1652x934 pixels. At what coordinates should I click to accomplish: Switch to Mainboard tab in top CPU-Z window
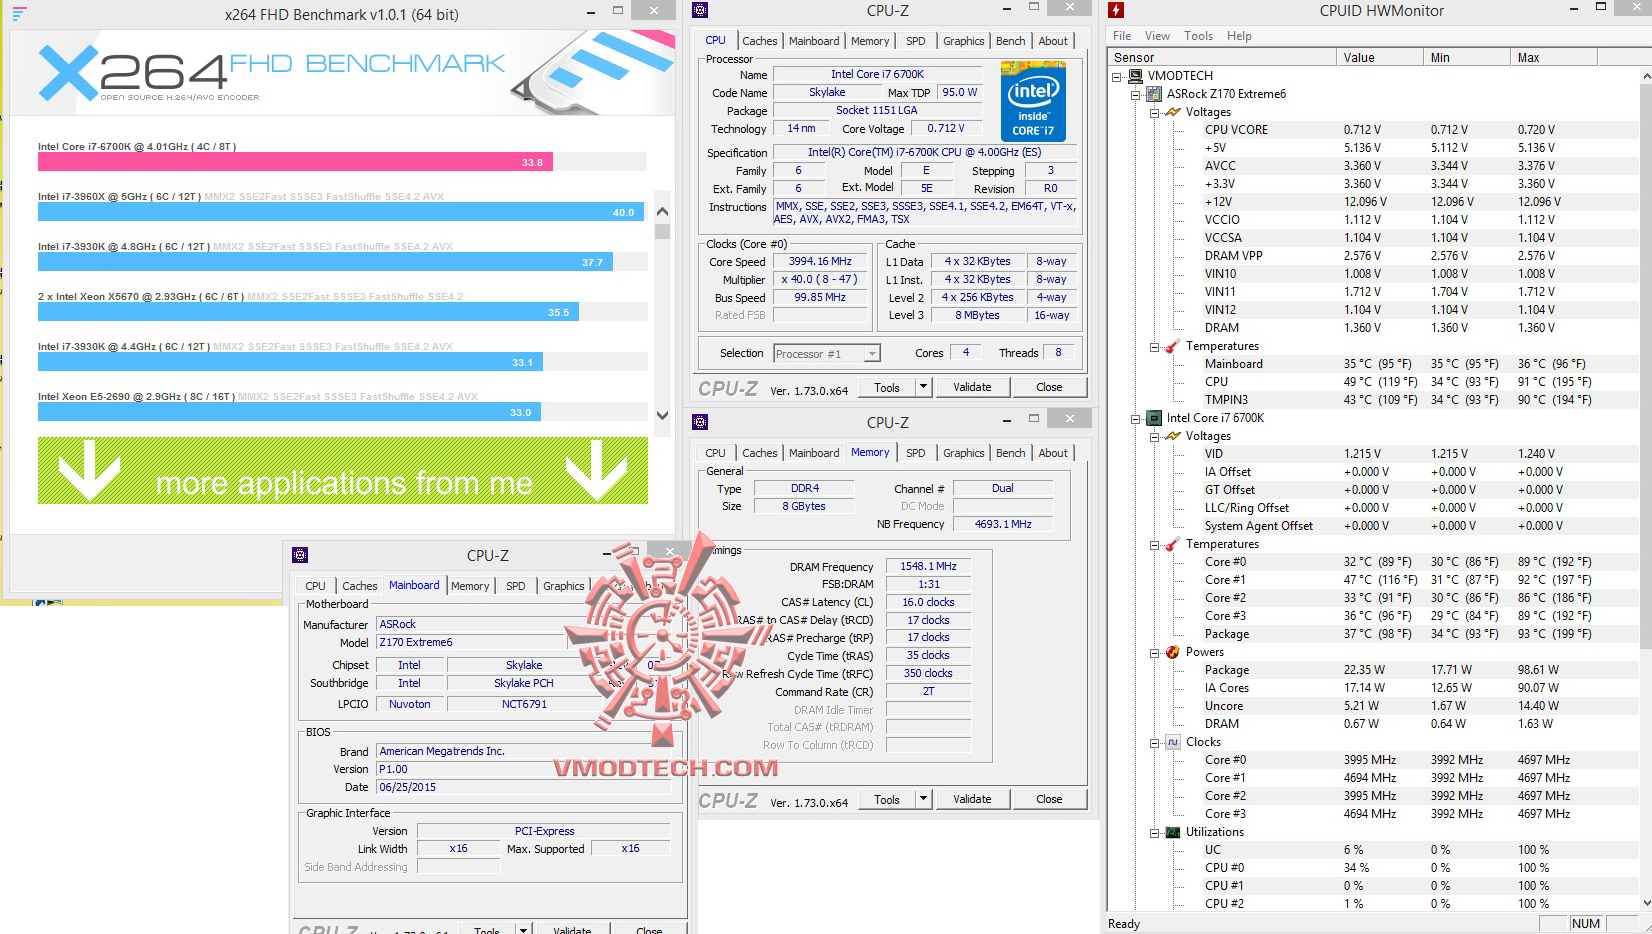pos(814,41)
